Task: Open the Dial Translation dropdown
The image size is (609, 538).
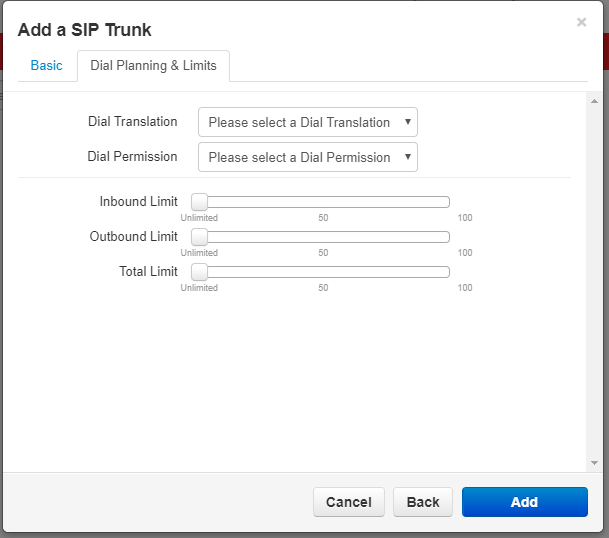Action: 307,122
